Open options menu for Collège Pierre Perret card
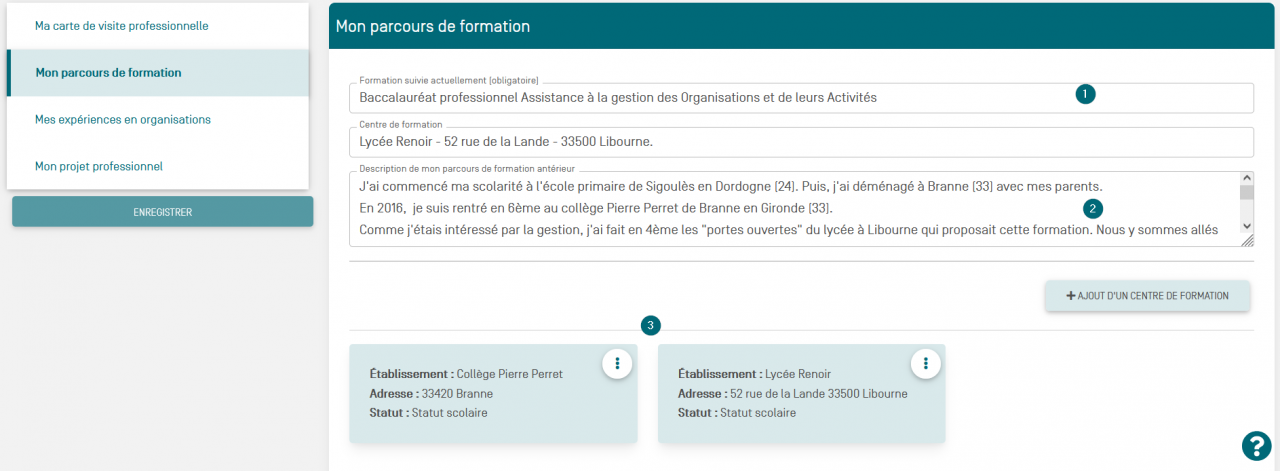The width and height of the screenshot is (1280, 471). pos(617,363)
